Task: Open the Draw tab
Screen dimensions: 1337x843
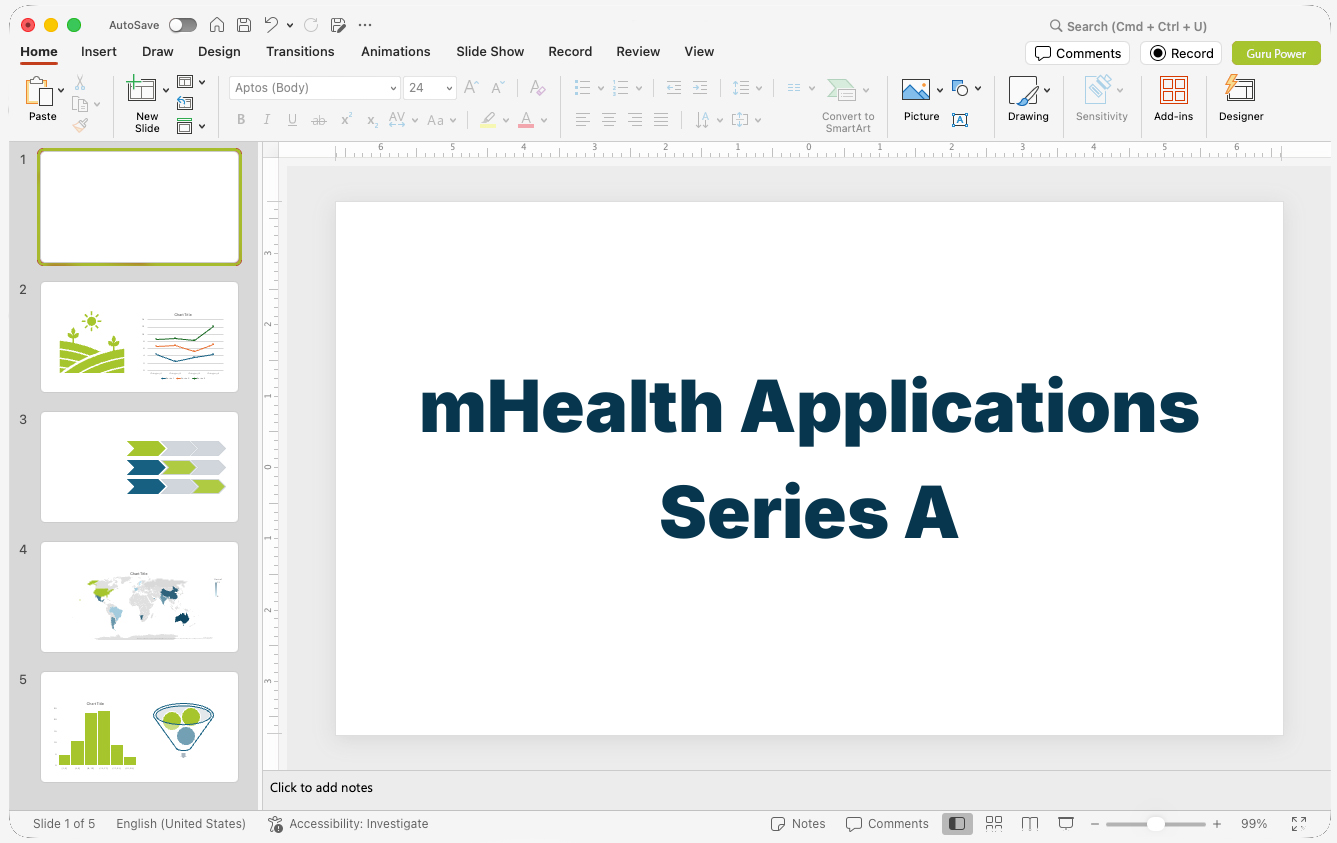Action: 158,51
